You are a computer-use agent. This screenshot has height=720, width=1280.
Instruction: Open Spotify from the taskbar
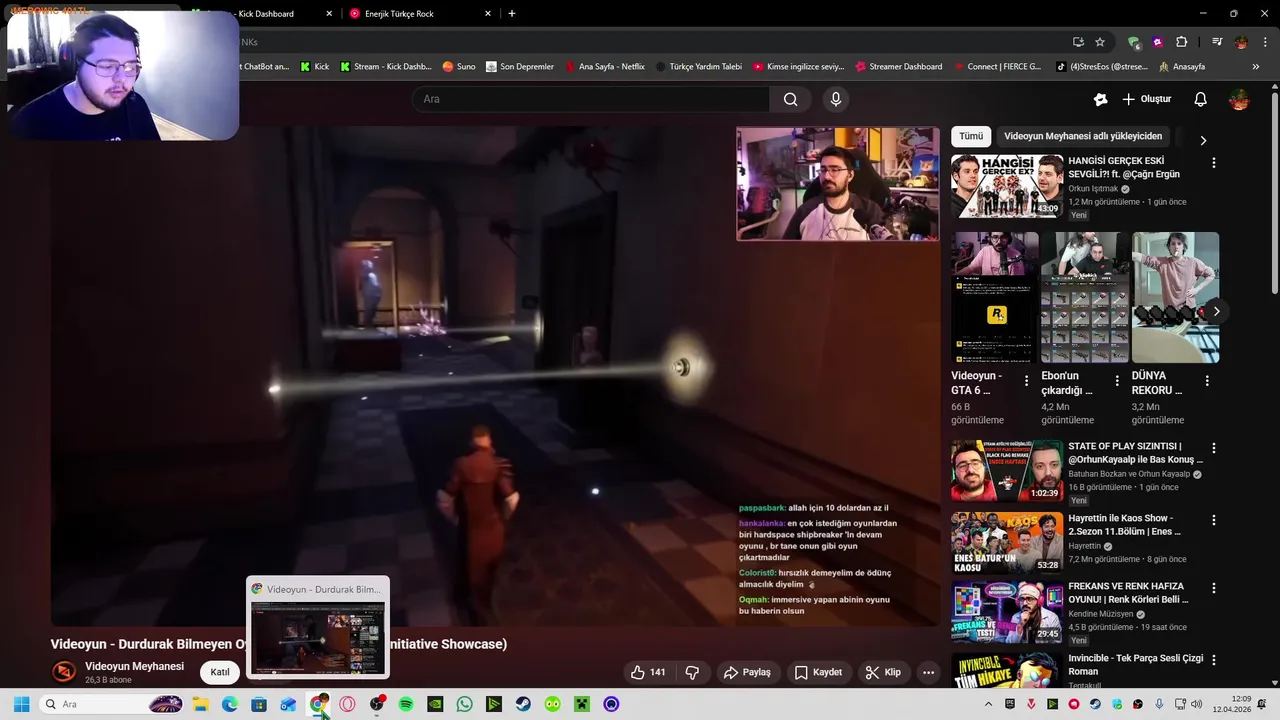406,704
